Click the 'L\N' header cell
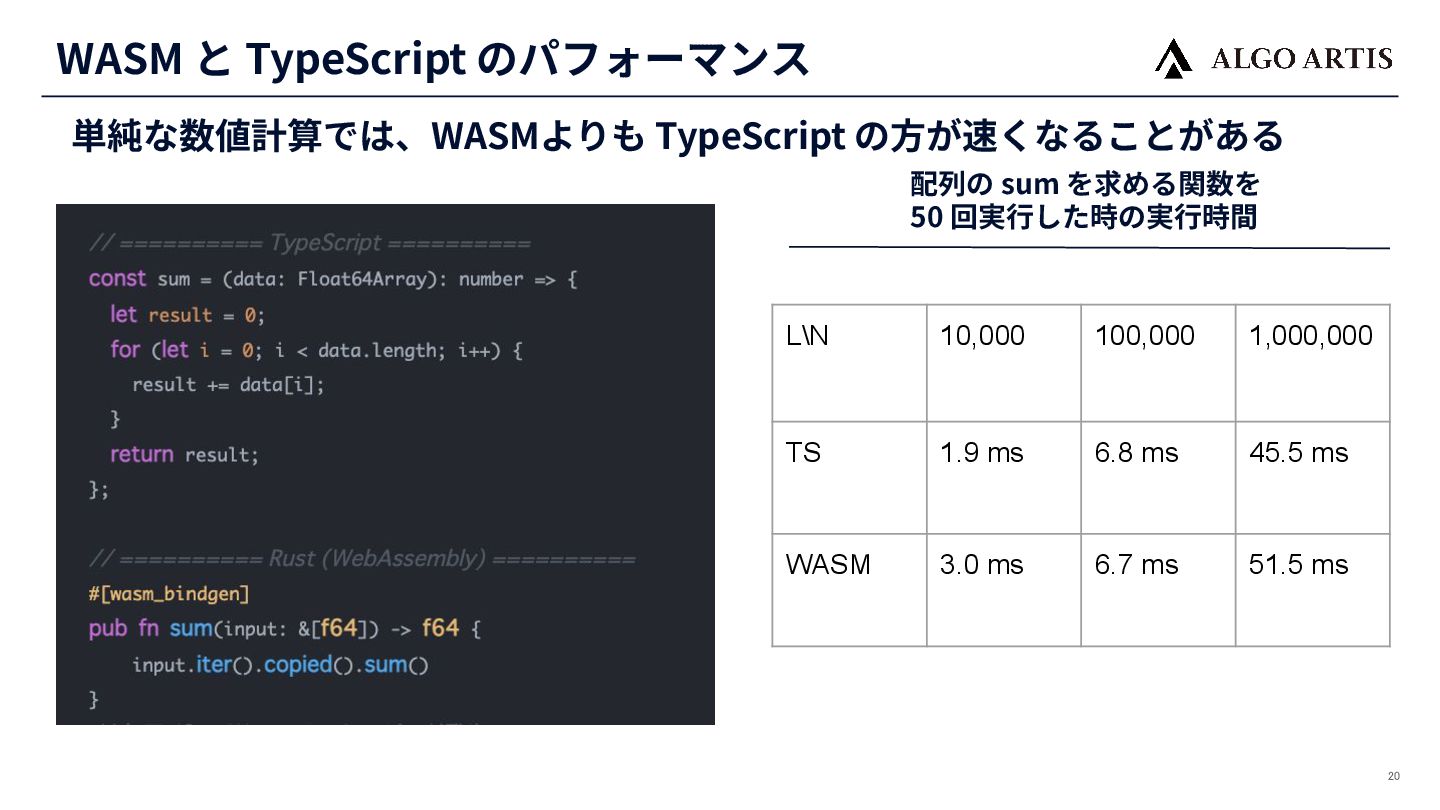This screenshot has height=810, width=1440. (849, 363)
